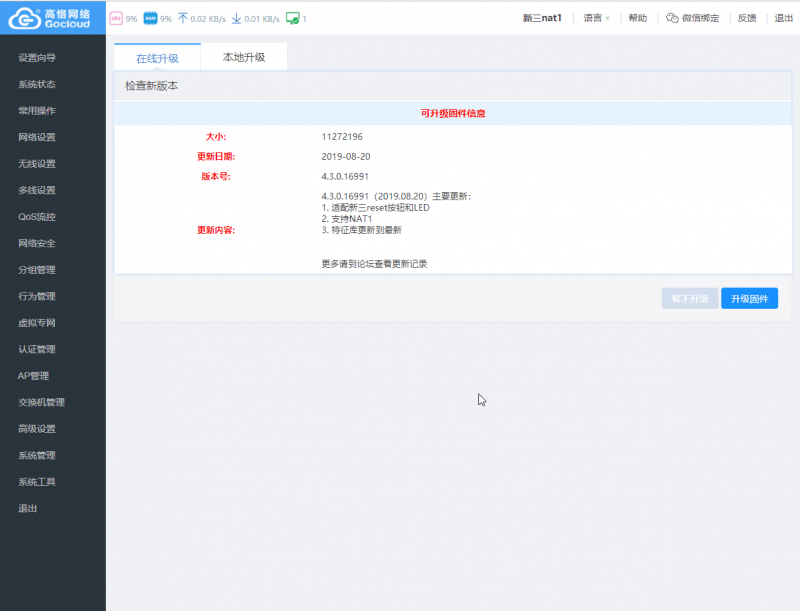
Task: Click the device name 新三nat1
Action: [x=542, y=18]
